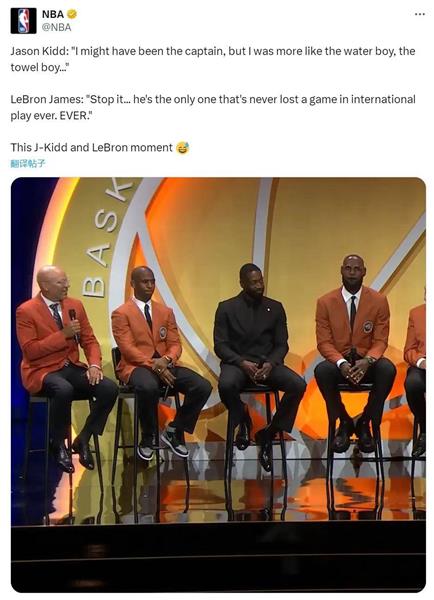Select the NBA display name
The width and height of the screenshot is (434, 600).
tap(53, 14)
